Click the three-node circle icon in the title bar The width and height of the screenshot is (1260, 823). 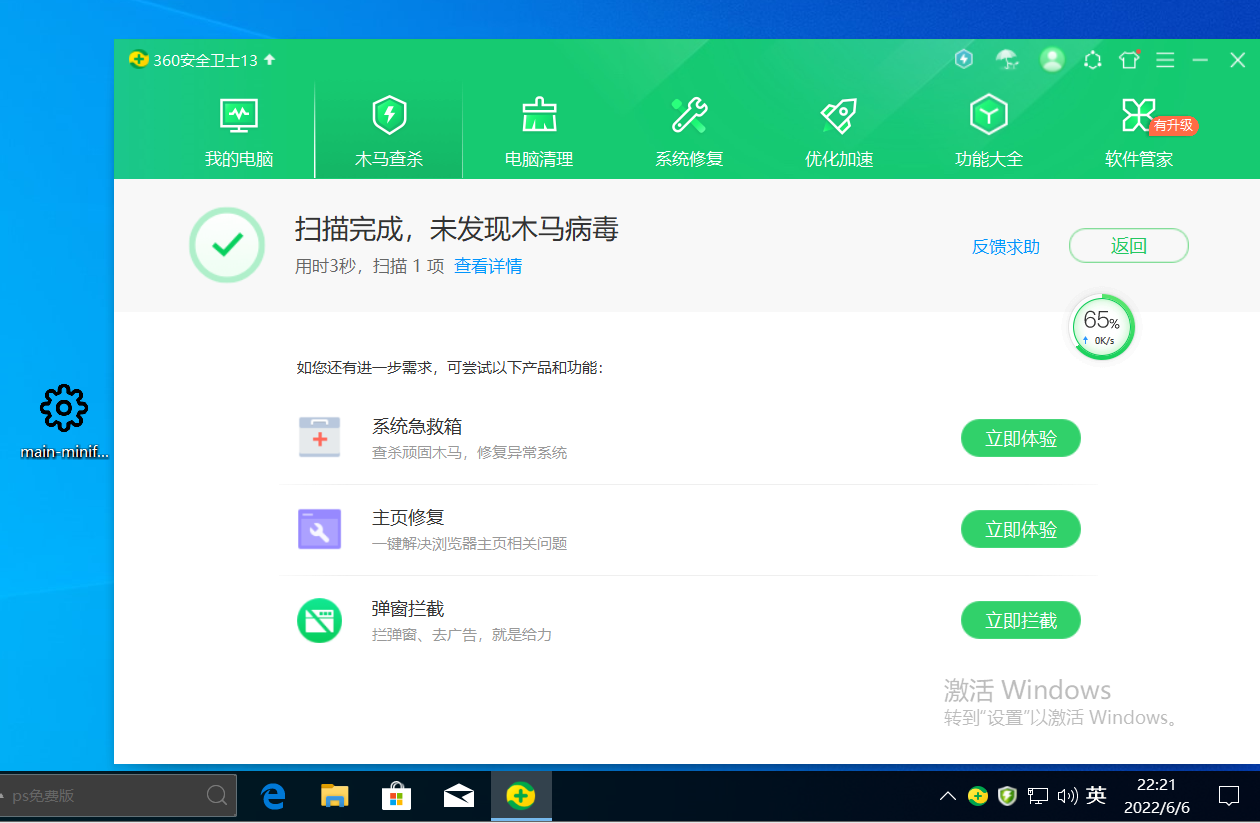1093,60
